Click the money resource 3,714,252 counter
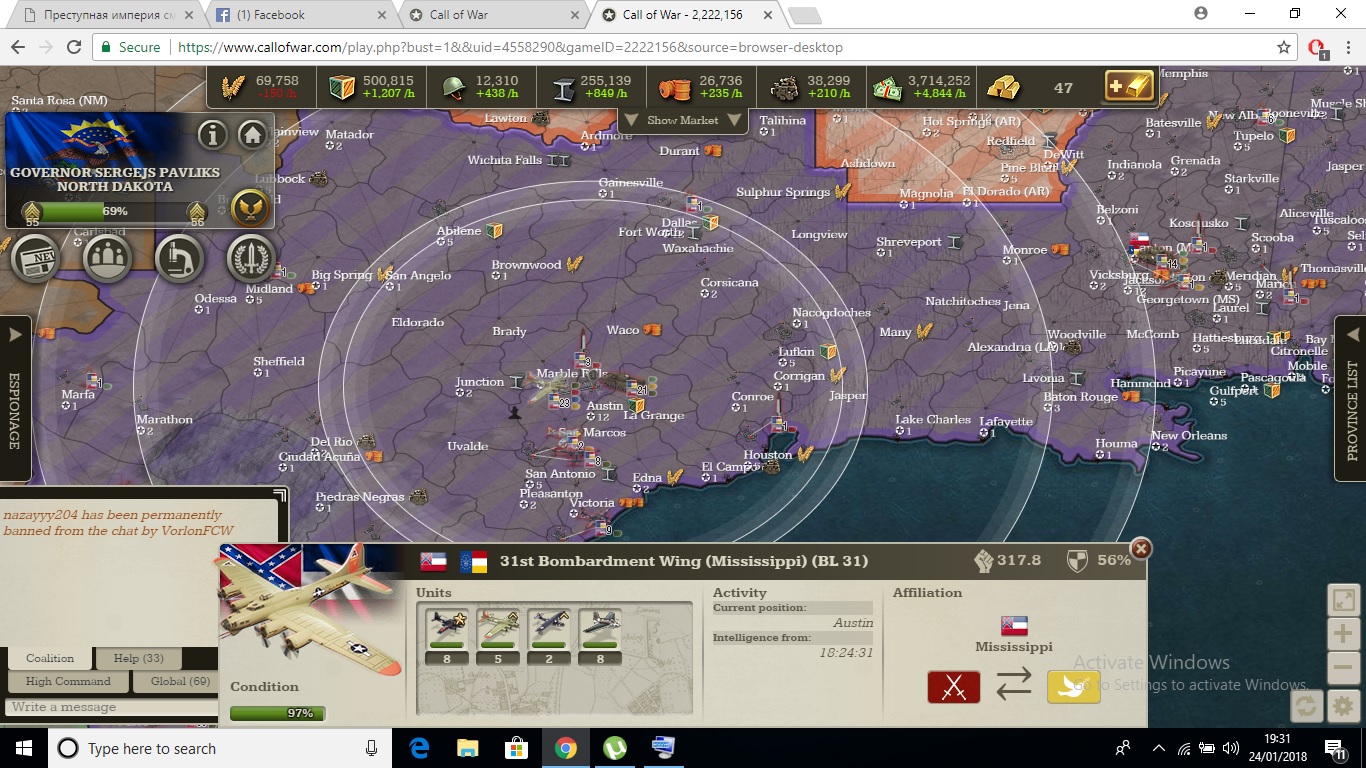The height and width of the screenshot is (768, 1366). (920, 87)
